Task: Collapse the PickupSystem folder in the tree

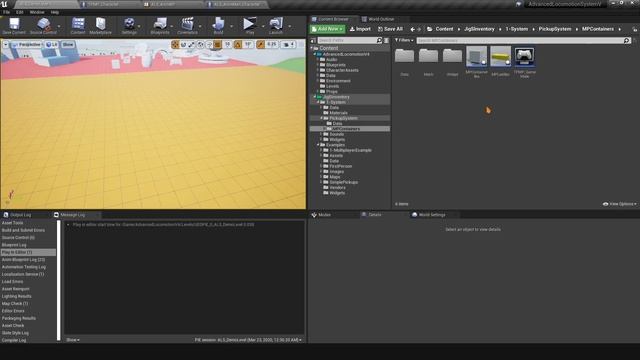Action: click(x=321, y=118)
